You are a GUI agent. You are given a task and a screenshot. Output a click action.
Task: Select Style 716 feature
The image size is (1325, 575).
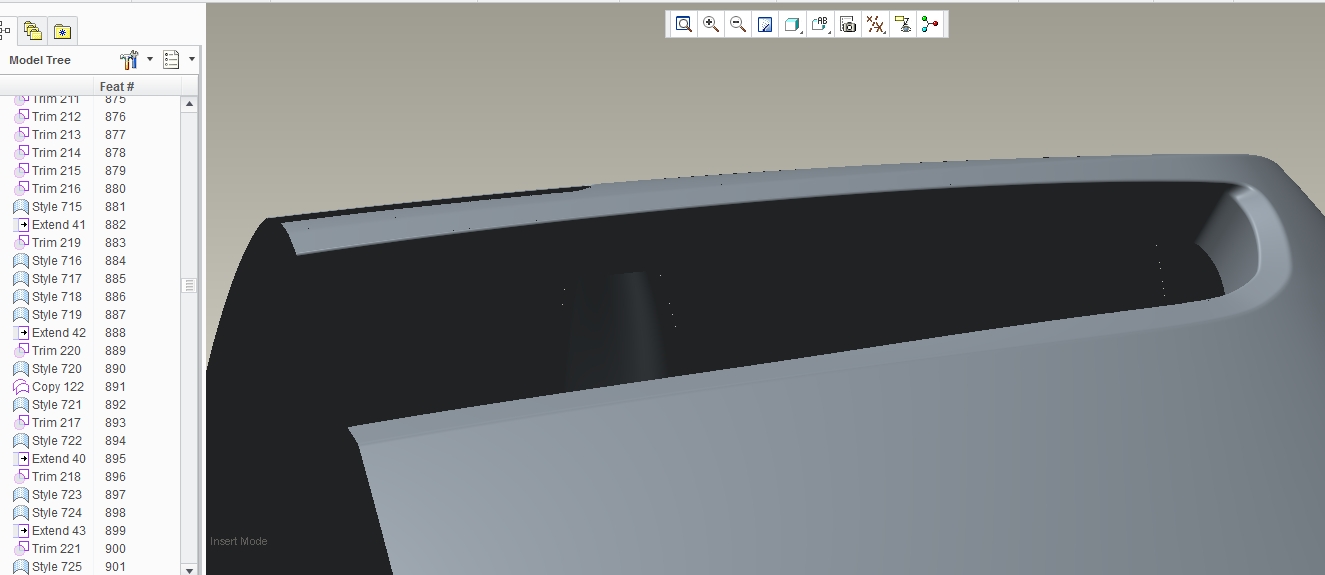pos(57,261)
